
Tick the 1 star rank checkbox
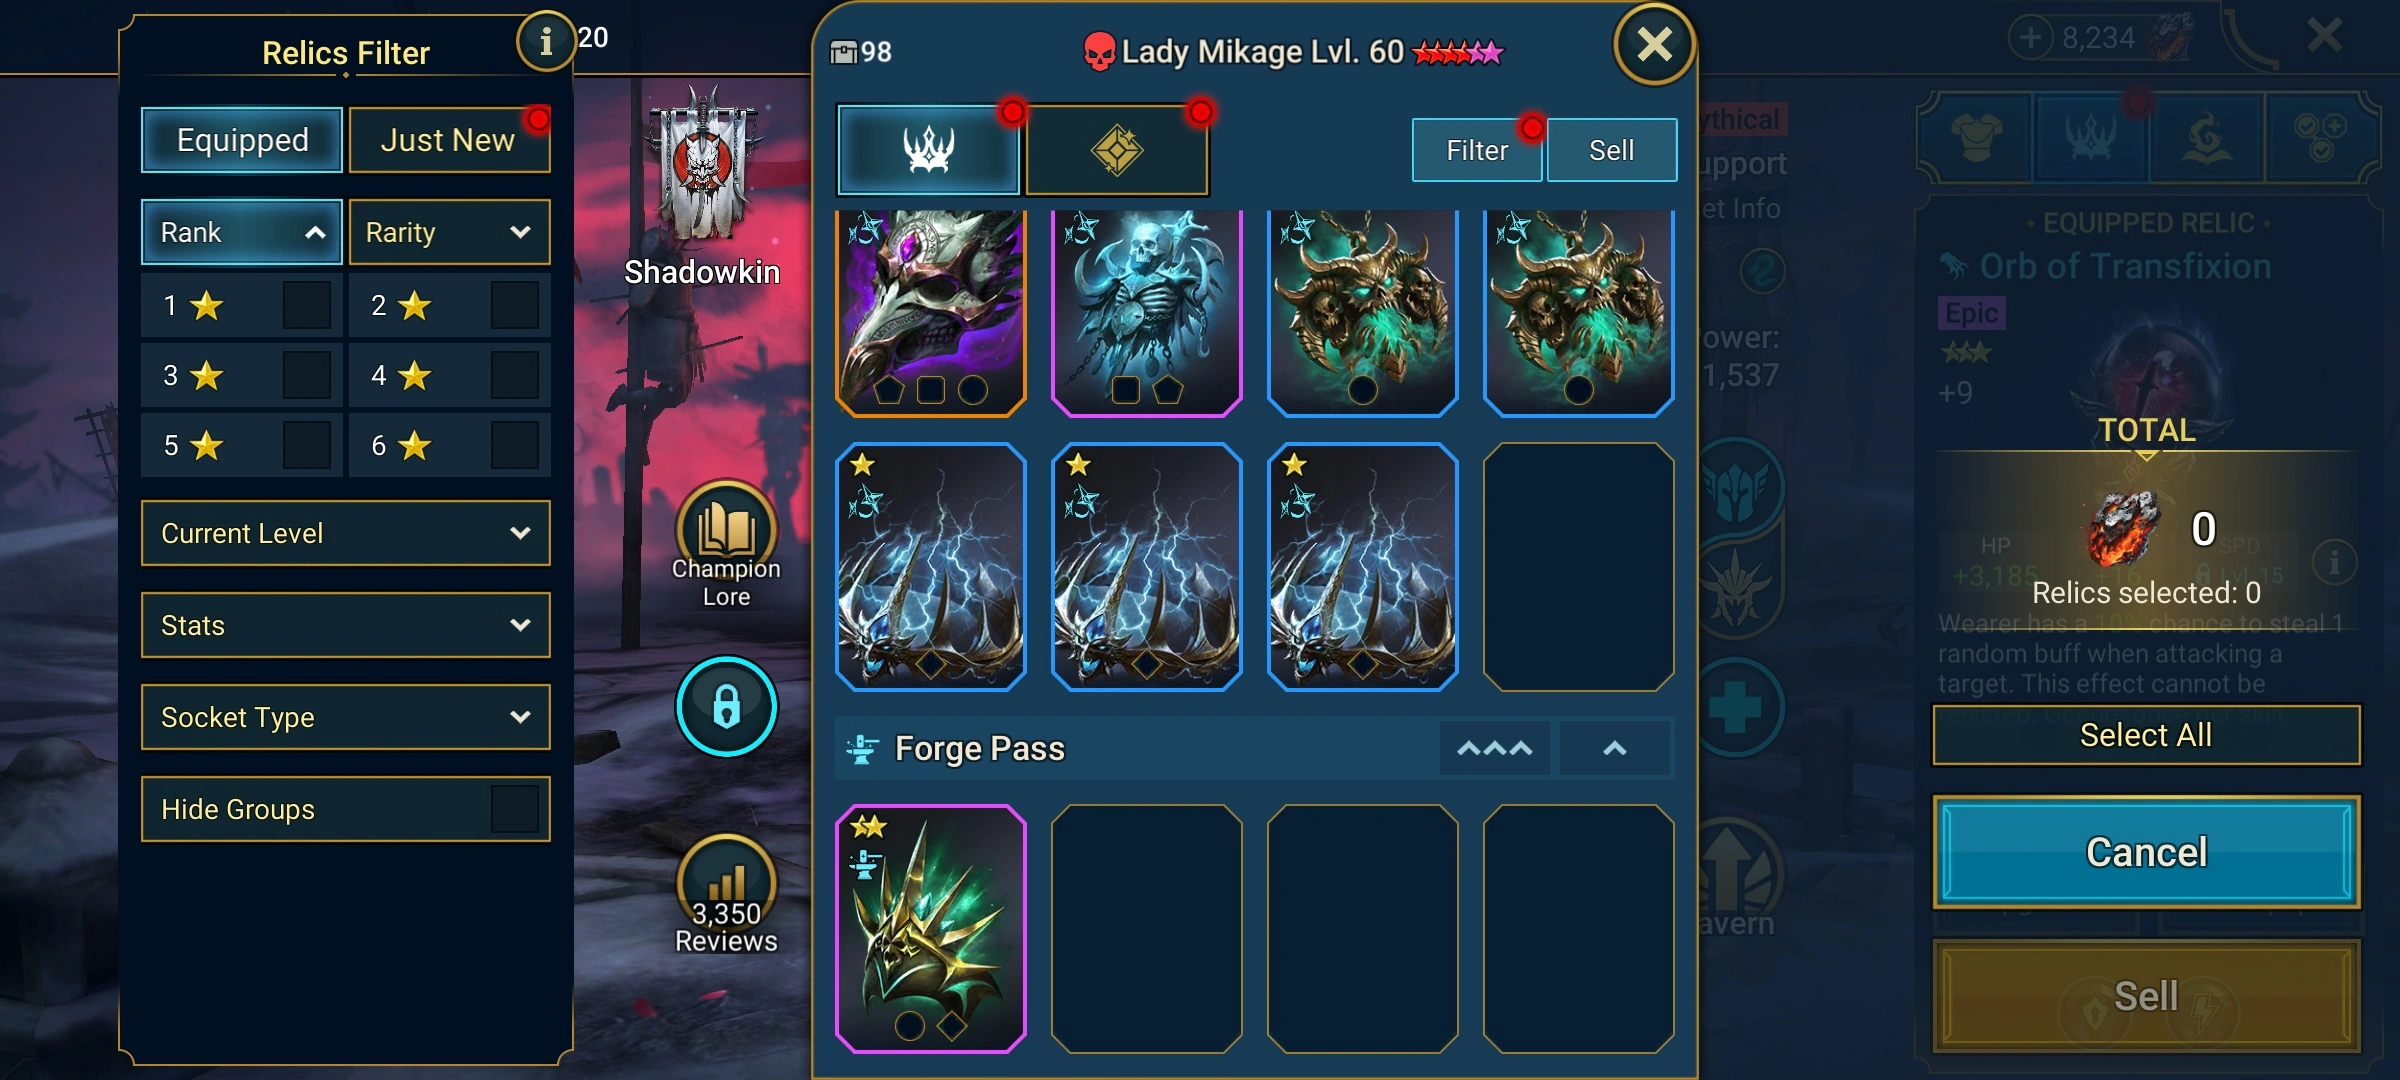point(306,305)
